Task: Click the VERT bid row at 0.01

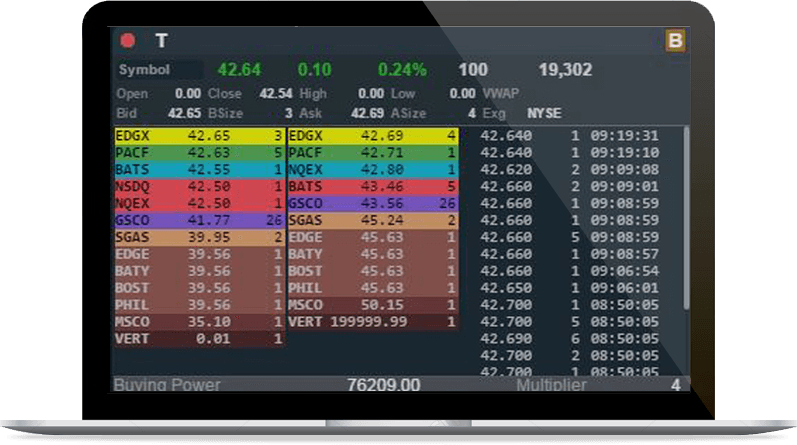Action: click(x=199, y=339)
